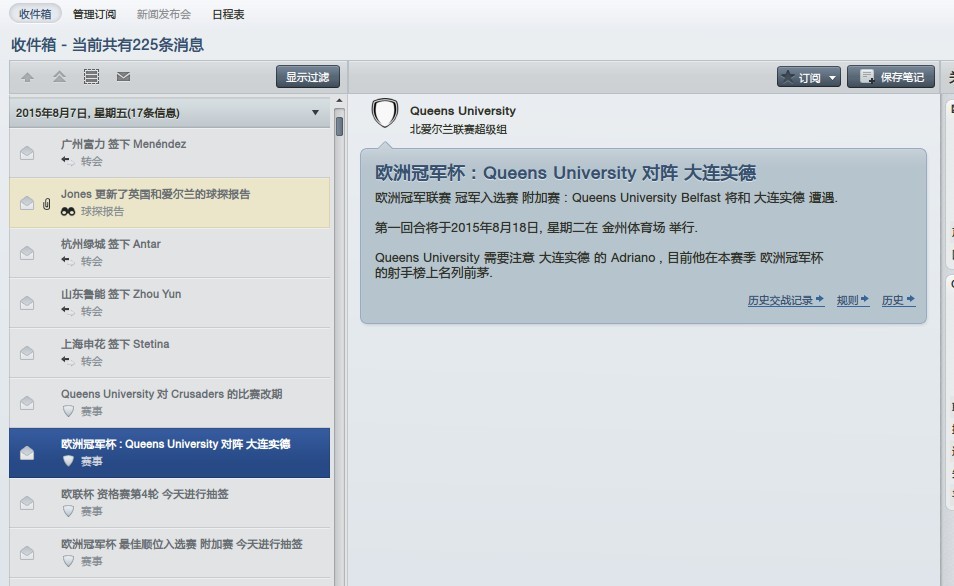Click the single up-arrow previous message icon
This screenshot has height=586, width=954.
tap(27, 77)
